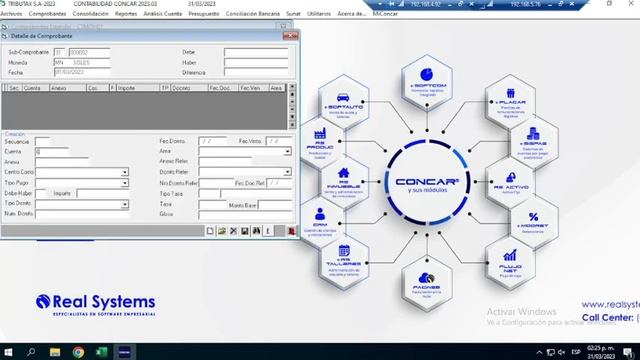Image resolution: width=640 pixels, height=360 pixels.
Task: Expand the Tipo Docmto dropdown
Action: tap(124, 204)
